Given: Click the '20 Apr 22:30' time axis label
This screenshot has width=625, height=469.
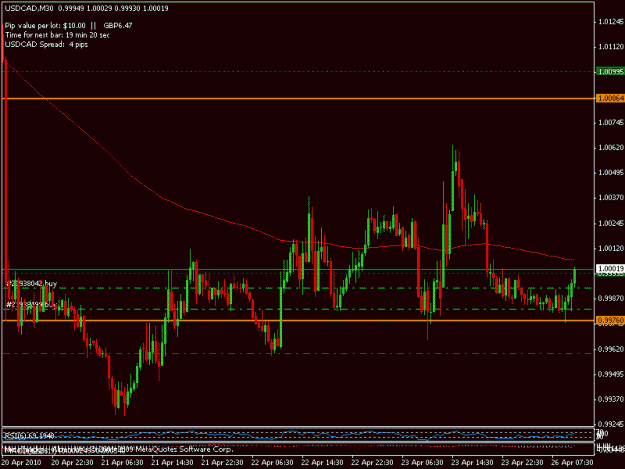Looking at the screenshot, I should [x=72, y=463].
